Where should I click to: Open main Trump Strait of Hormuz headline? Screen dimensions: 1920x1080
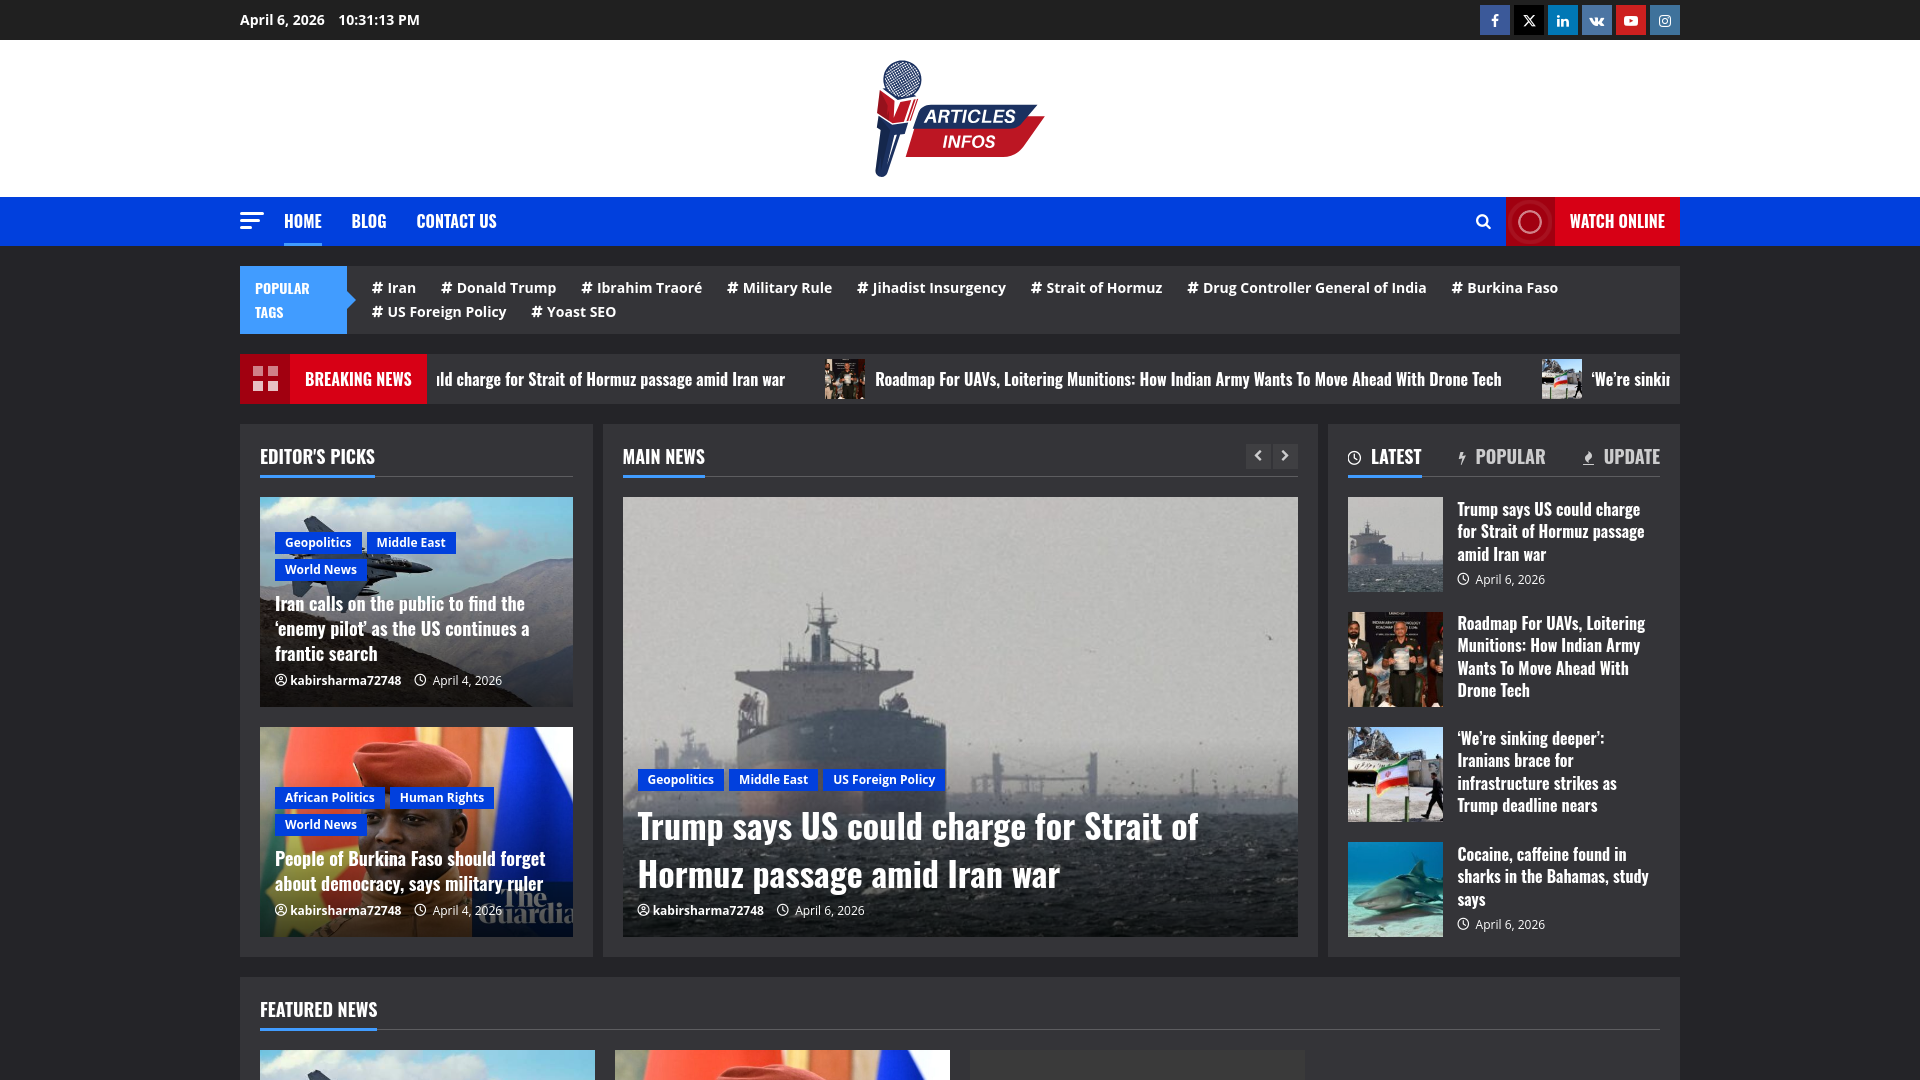pyautogui.click(x=918, y=850)
